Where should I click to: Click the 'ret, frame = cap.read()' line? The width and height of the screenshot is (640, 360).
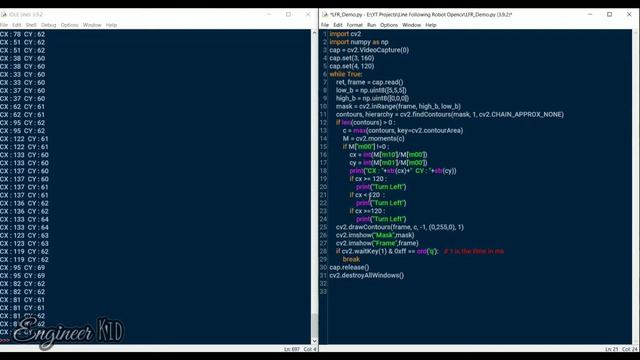pos(369,82)
